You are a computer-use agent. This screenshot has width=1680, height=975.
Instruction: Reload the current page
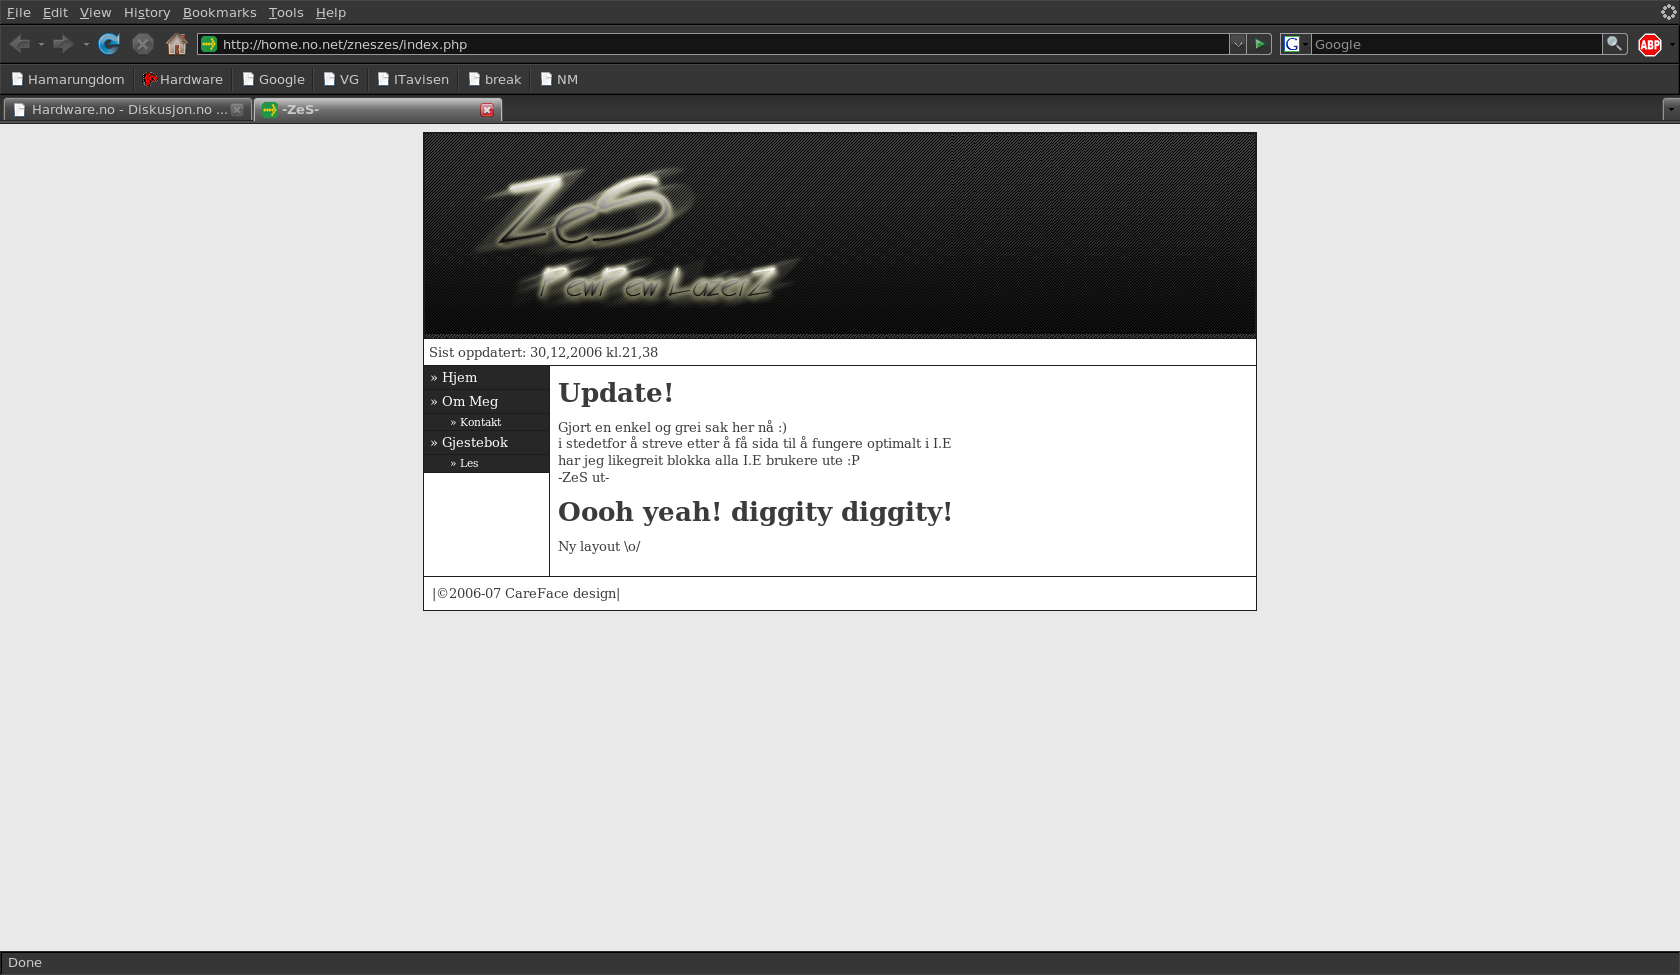[x=109, y=44]
